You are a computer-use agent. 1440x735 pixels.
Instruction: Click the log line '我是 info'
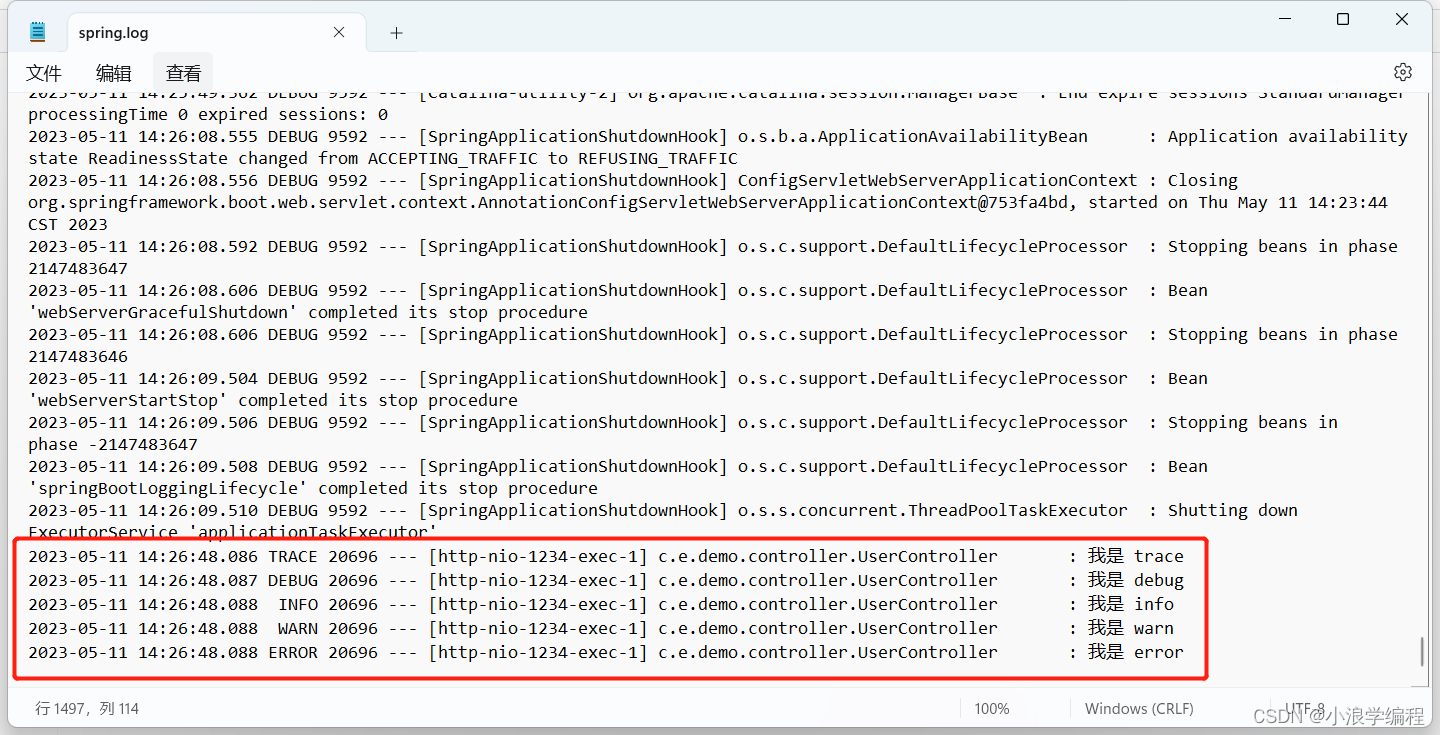pos(601,604)
